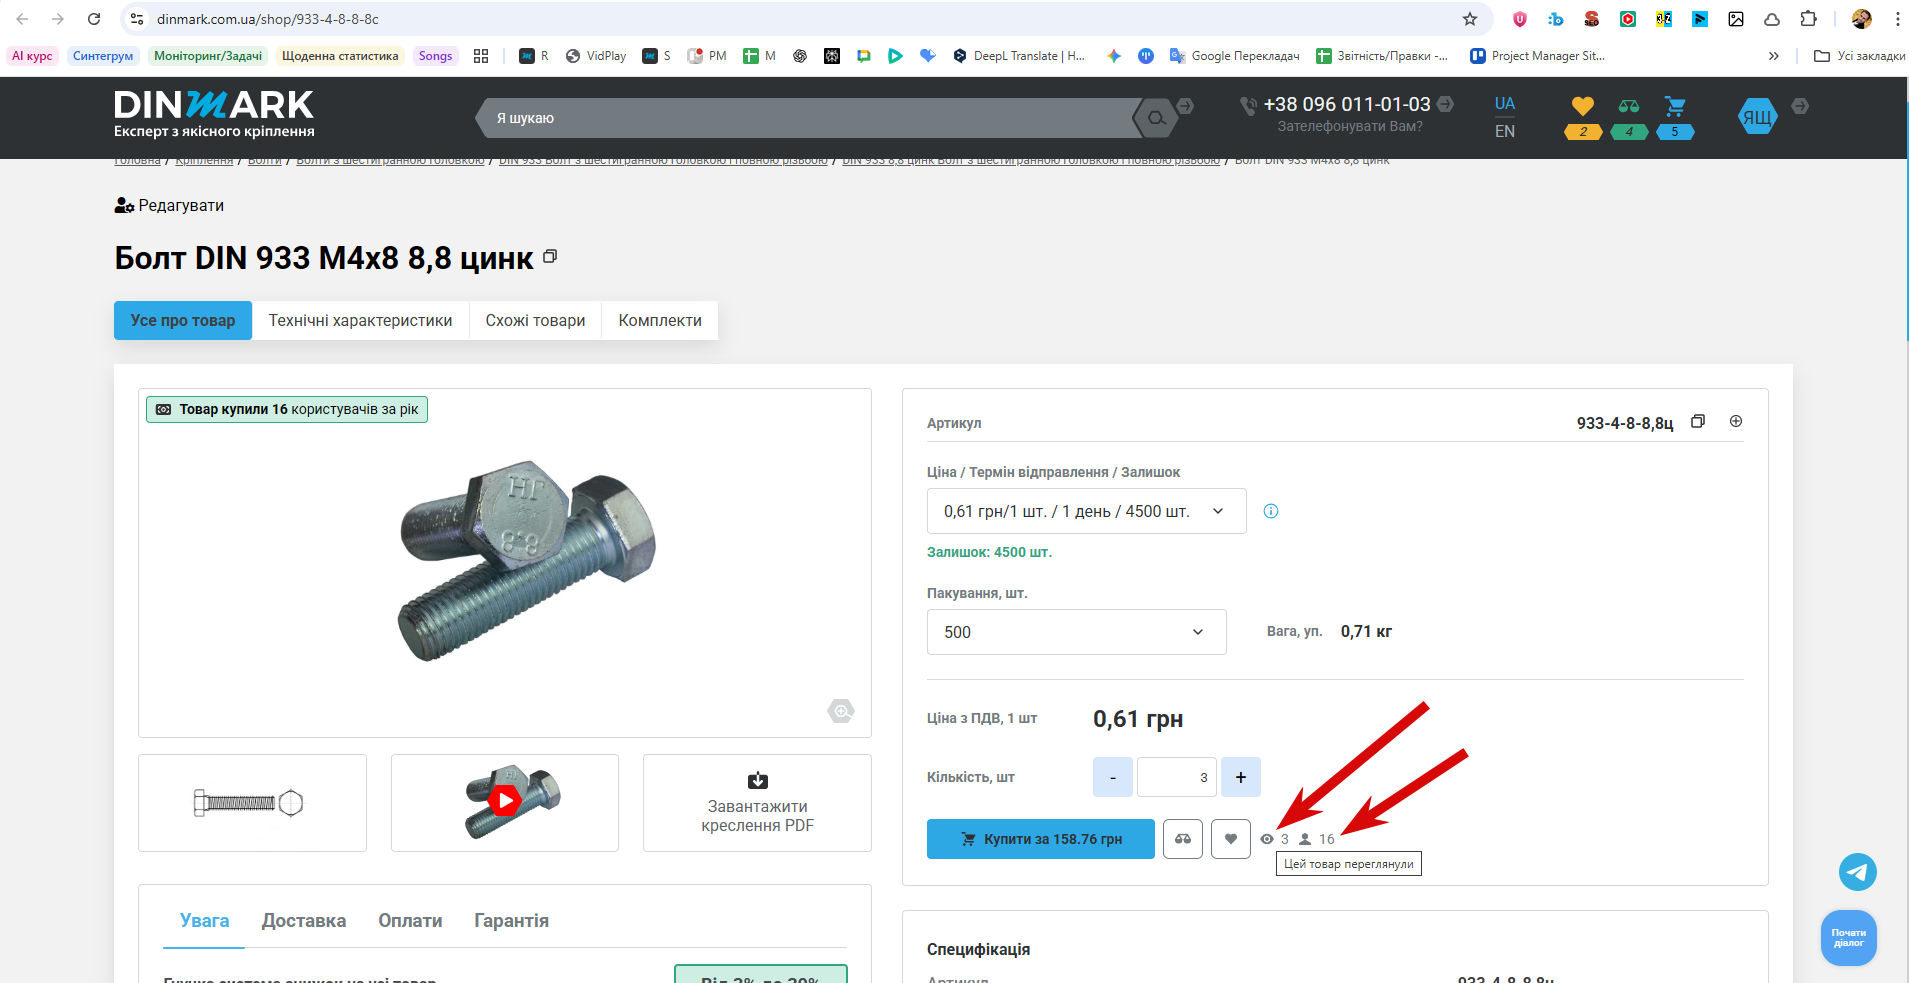Click the eye views counter icon
The height and width of the screenshot is (983, 1909).
click(x=1267, y=839)
